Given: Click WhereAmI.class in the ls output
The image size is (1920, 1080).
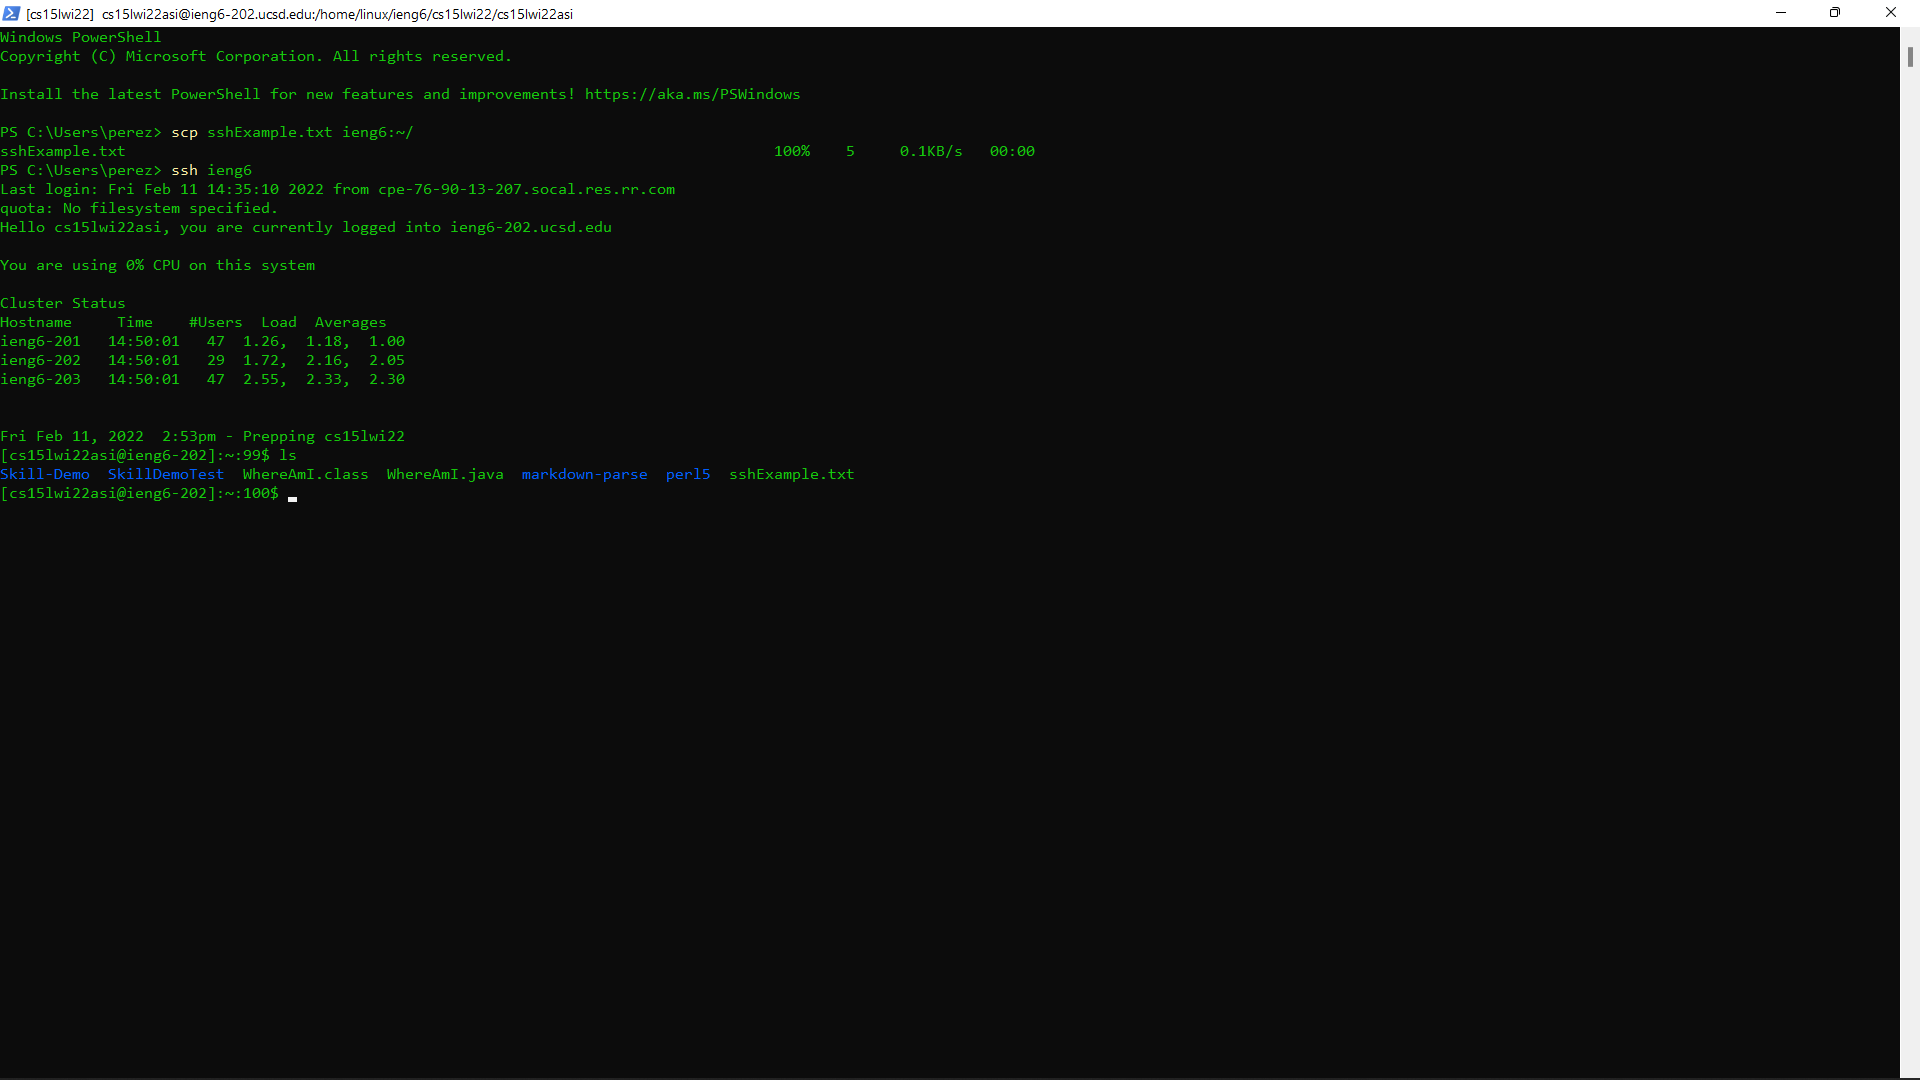Looking at the screenshot, I should point(305,474).
